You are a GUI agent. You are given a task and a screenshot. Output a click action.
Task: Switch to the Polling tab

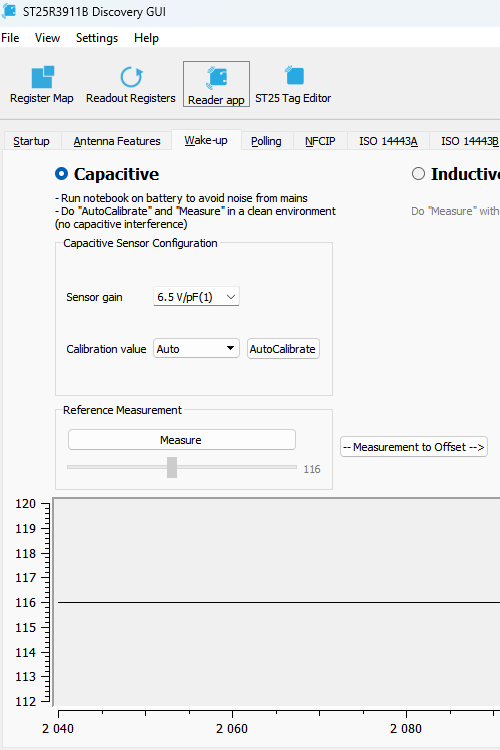click(x=266, y=141)
